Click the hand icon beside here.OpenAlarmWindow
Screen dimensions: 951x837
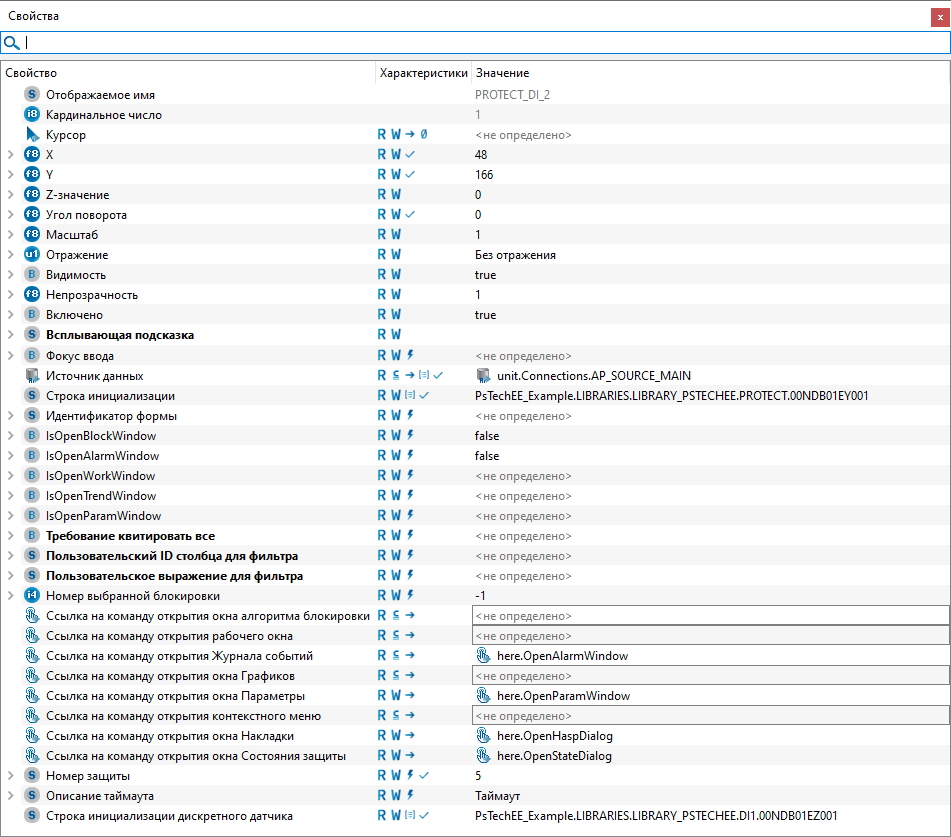[x=484, y=656]
